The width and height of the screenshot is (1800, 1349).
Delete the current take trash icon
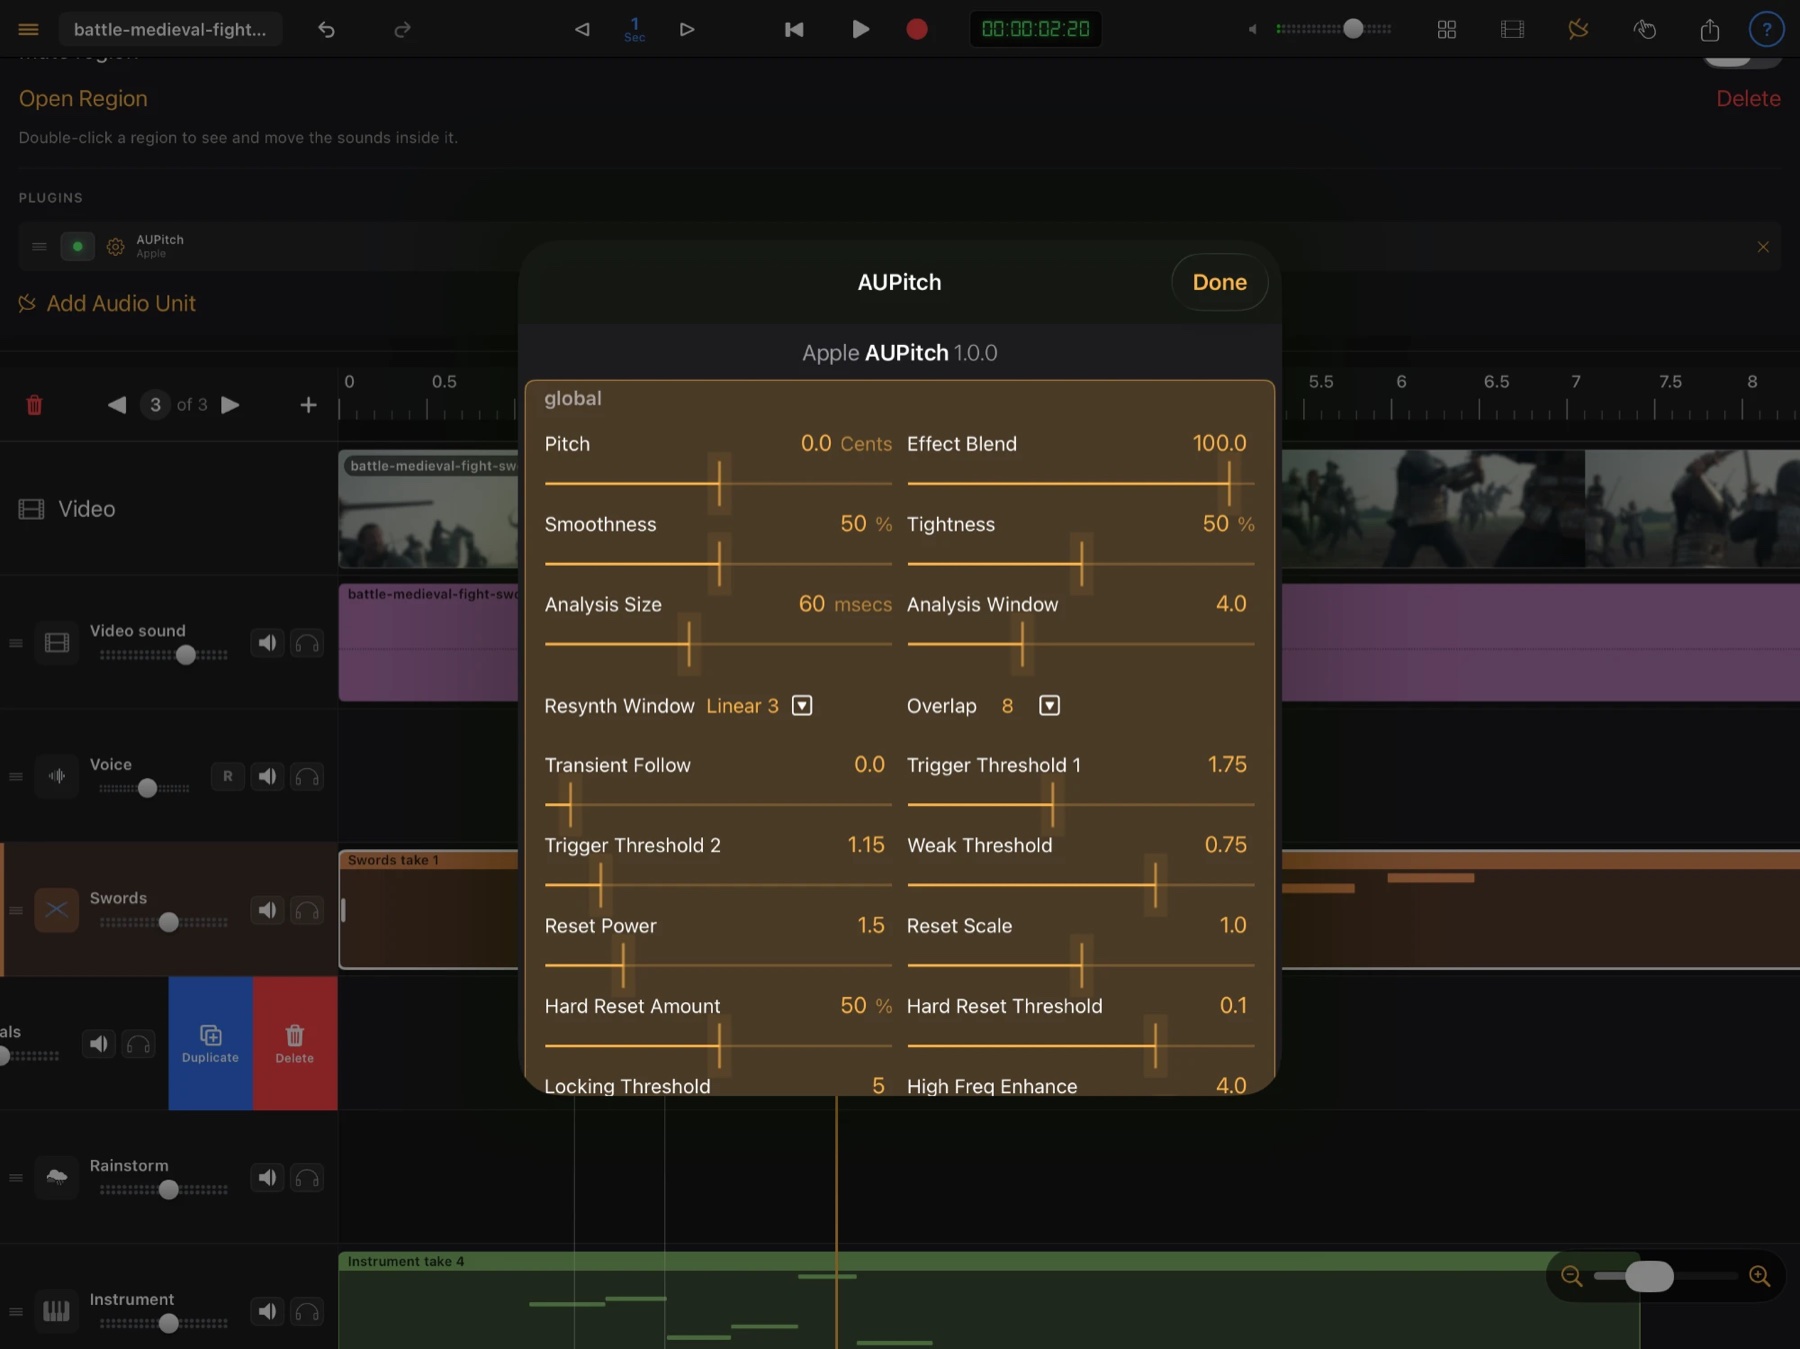tap(34, 405)
